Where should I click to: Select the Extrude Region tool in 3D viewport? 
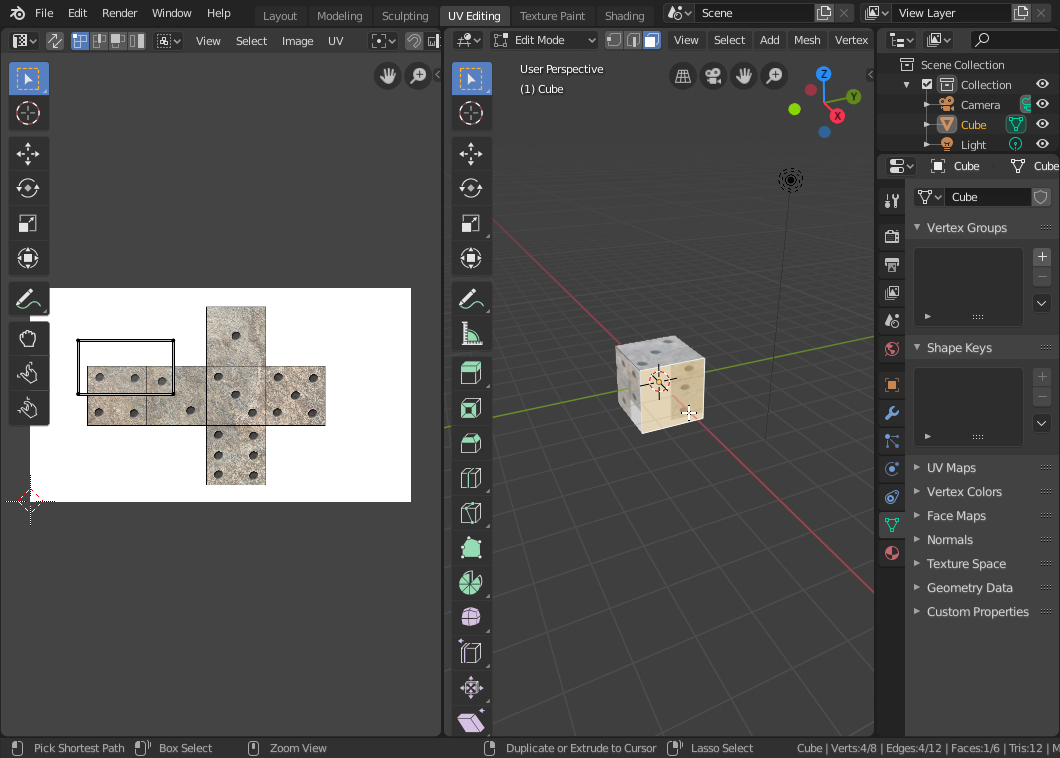(x=471, y=373)
